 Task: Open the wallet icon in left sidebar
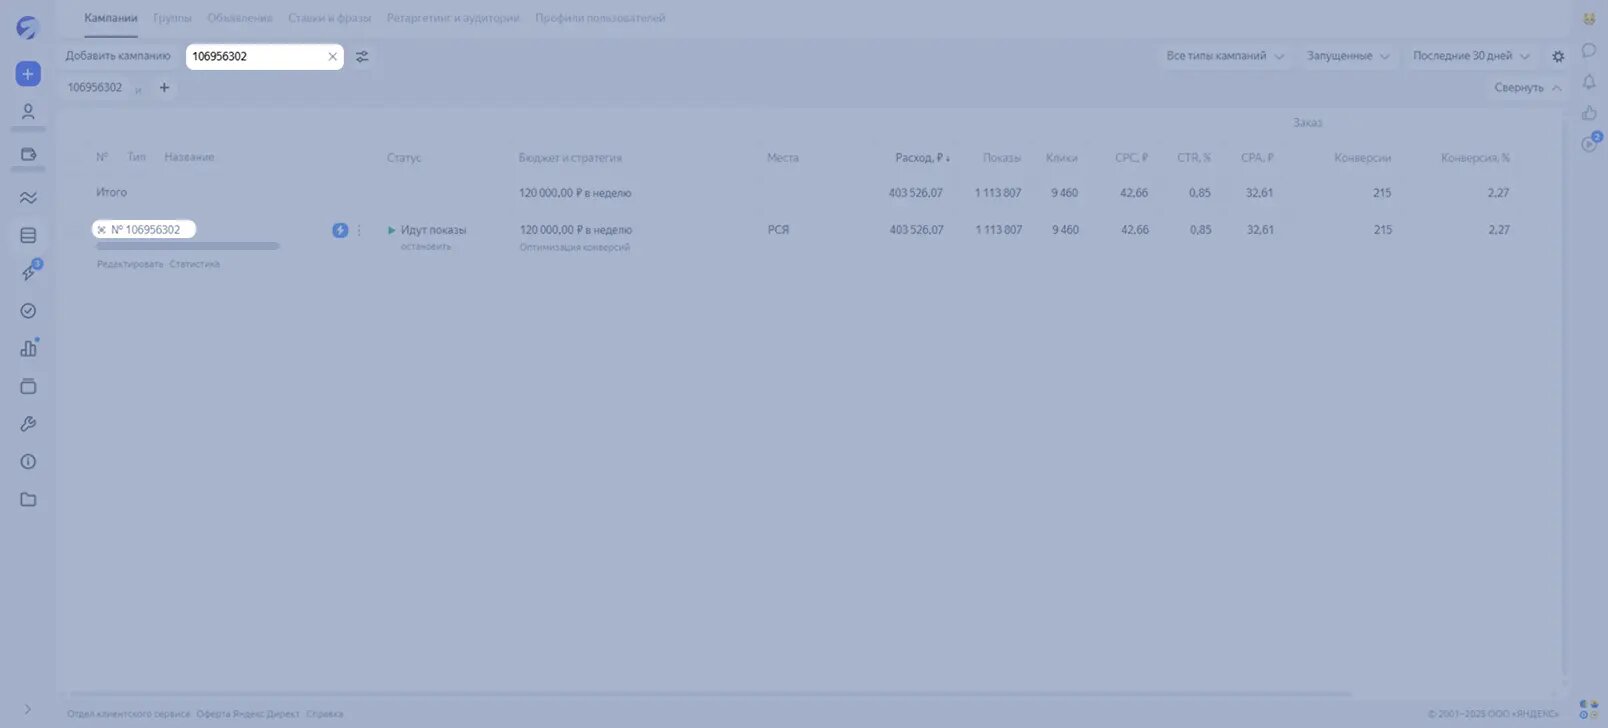coord(28,154)
